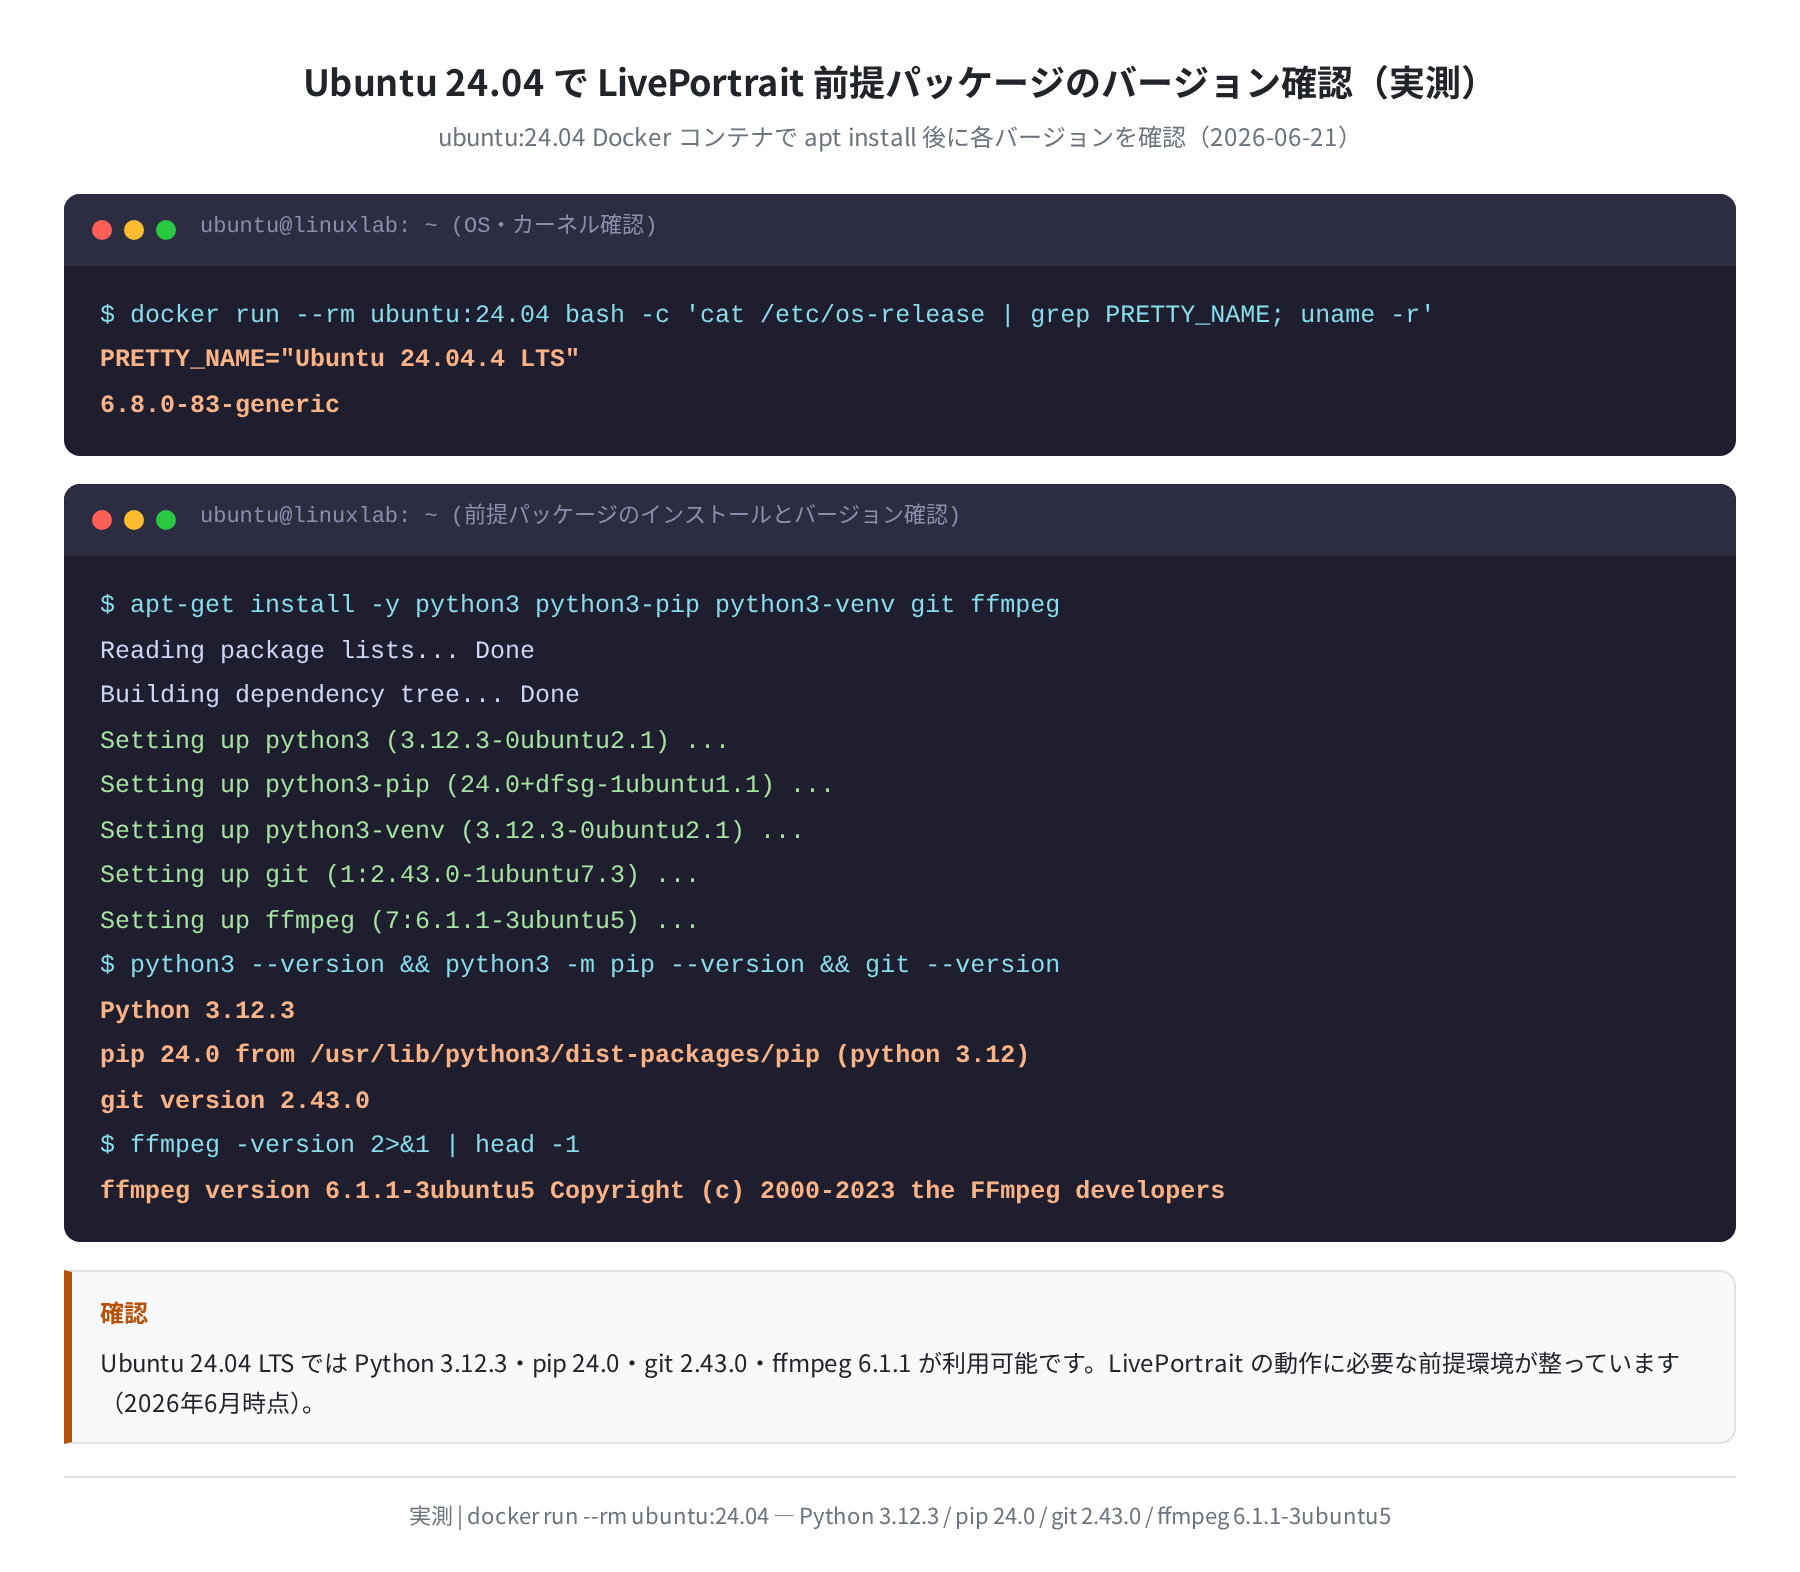Click the docker run --rm ubuntu:24.04 command line

click(x=767, y=314)
